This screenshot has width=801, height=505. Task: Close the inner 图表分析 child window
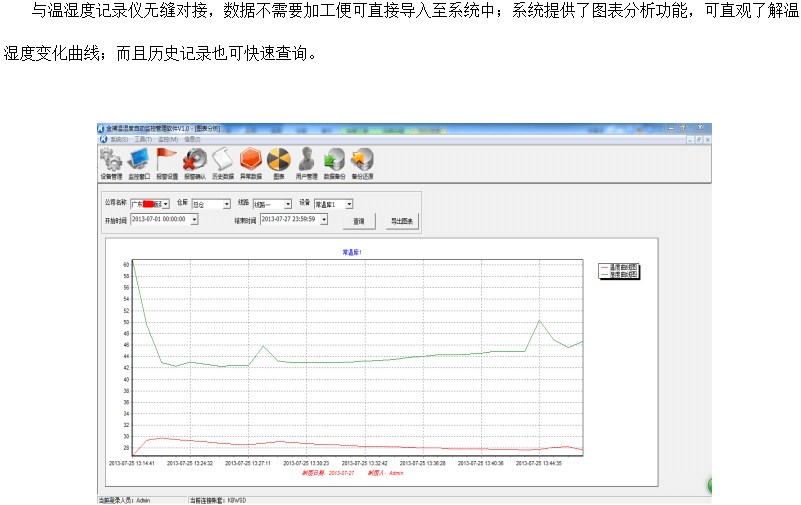(708, 139)
